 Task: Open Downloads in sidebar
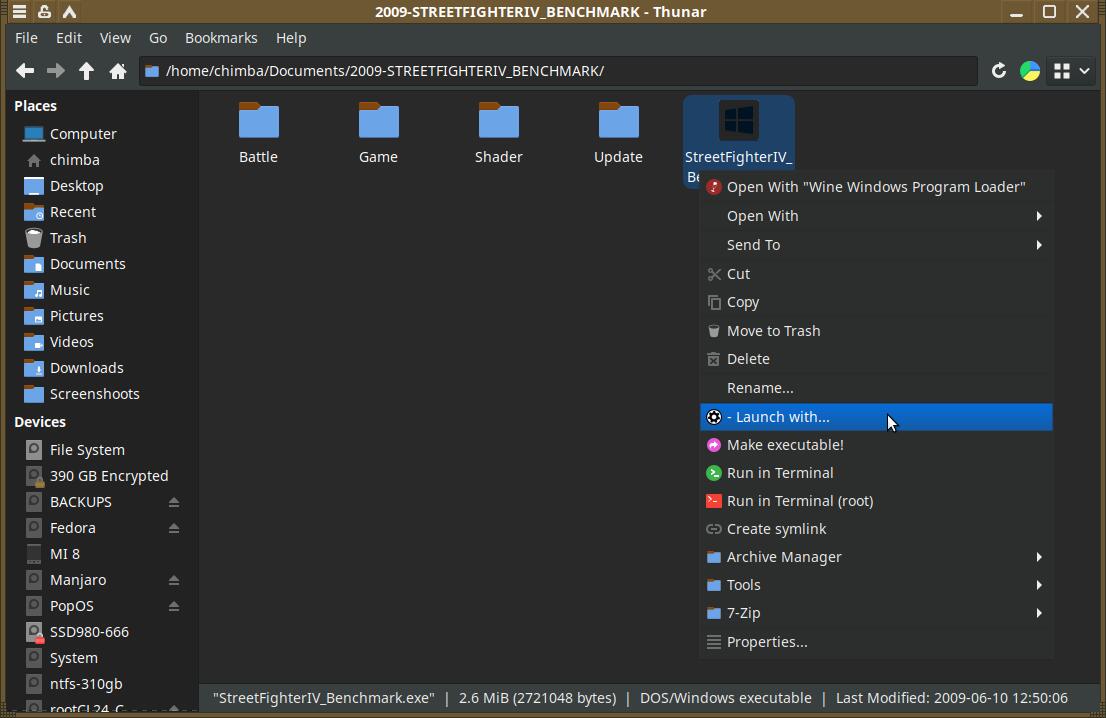tap(100, 369)
